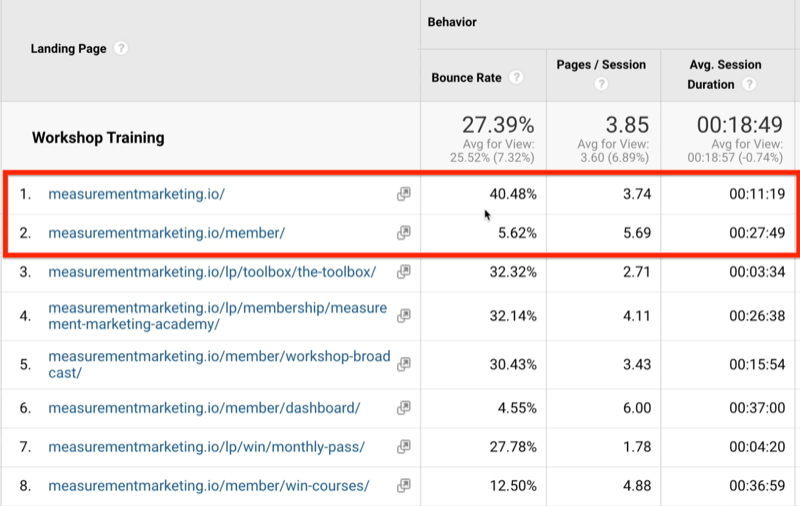The image size is (800, 506).
Task: Click the help icon beside Landing Page
Action: [121, 47]
